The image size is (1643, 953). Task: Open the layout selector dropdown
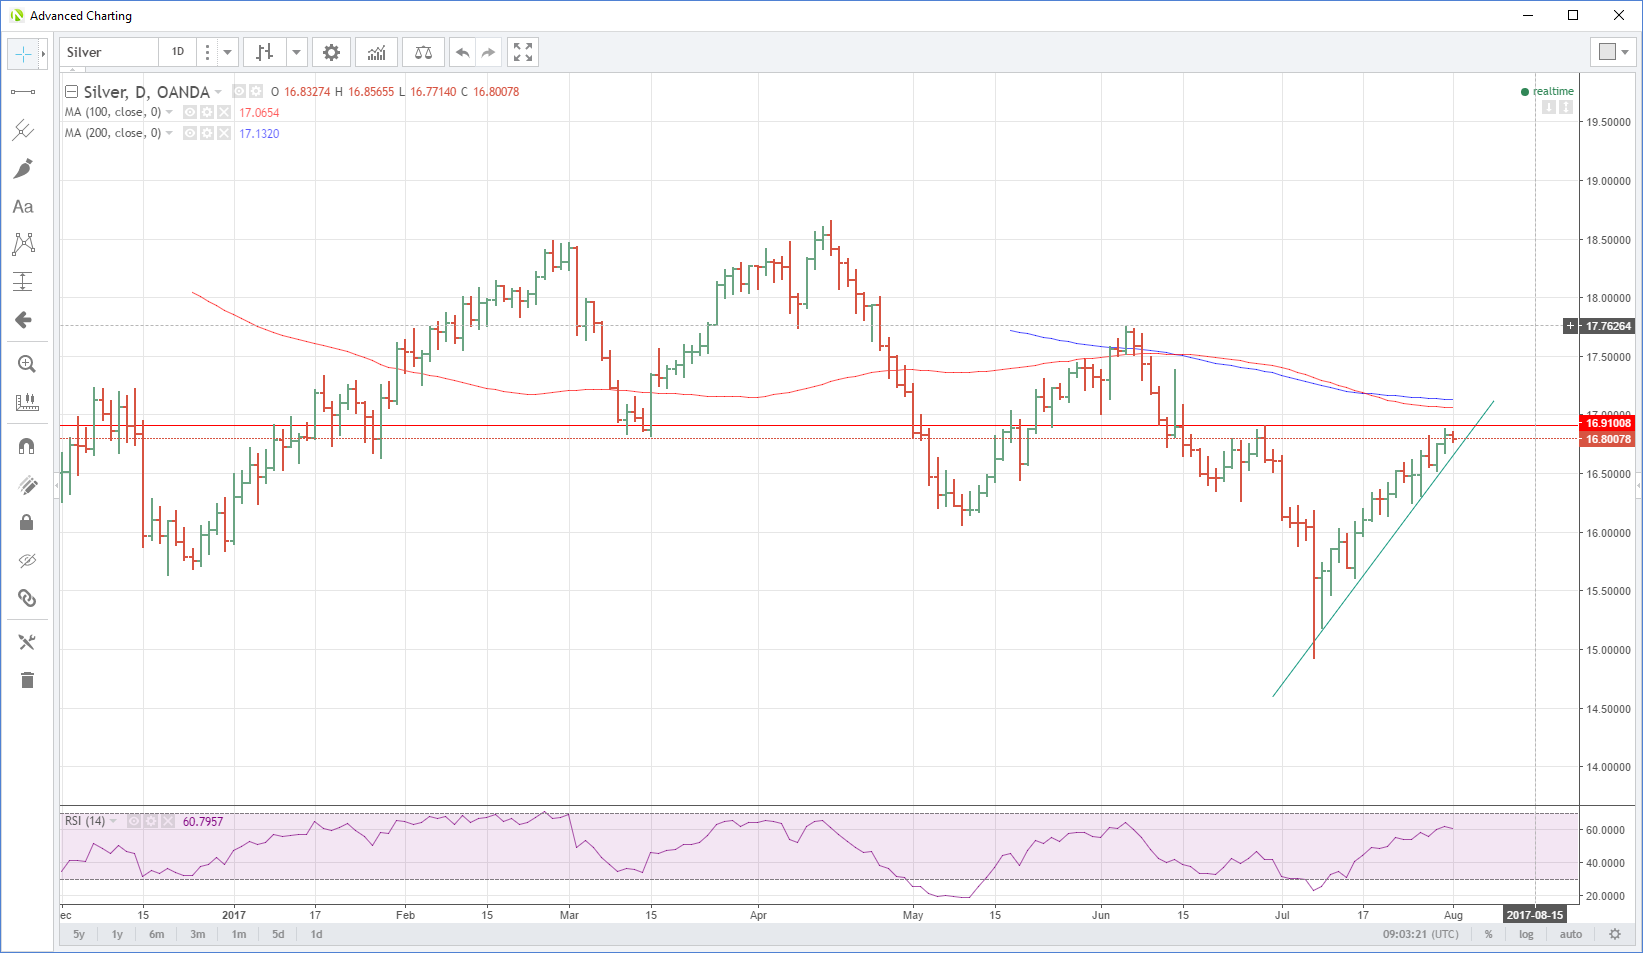pos(1614,52)
